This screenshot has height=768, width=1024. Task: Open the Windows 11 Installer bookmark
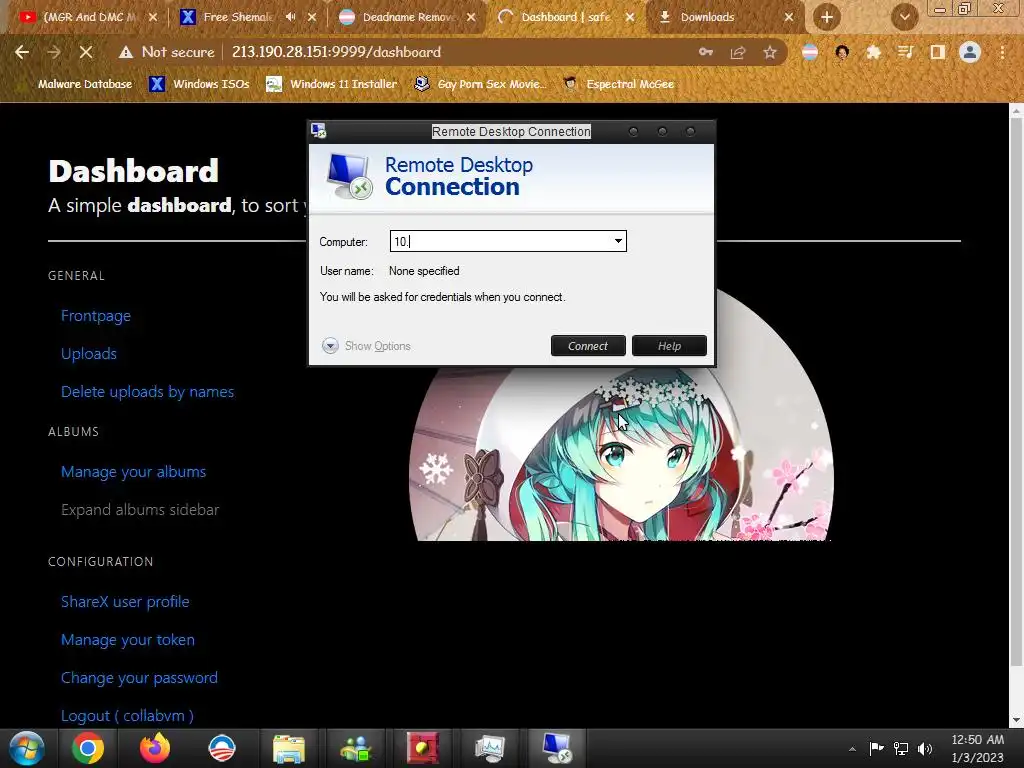(x=331, y=84)
